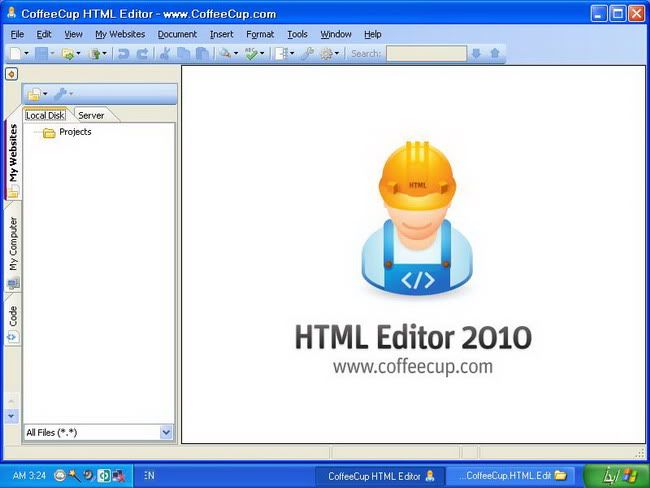This screenshot has height=488, width=650.
Task: Click the gear settings toolbar icon
Action: coord(327,53)
